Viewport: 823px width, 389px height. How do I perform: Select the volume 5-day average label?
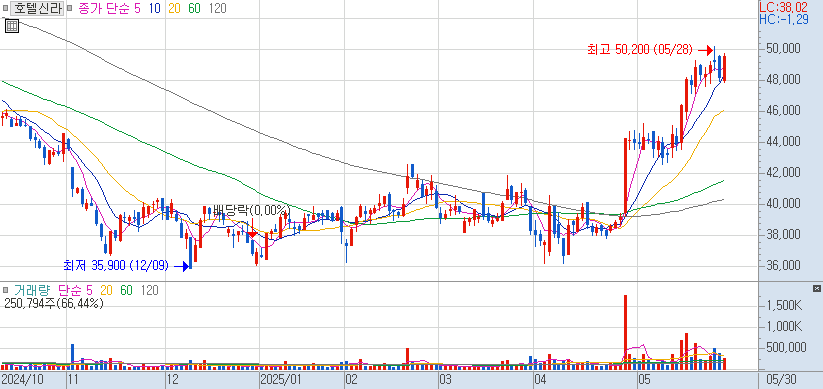click(89, 290)
